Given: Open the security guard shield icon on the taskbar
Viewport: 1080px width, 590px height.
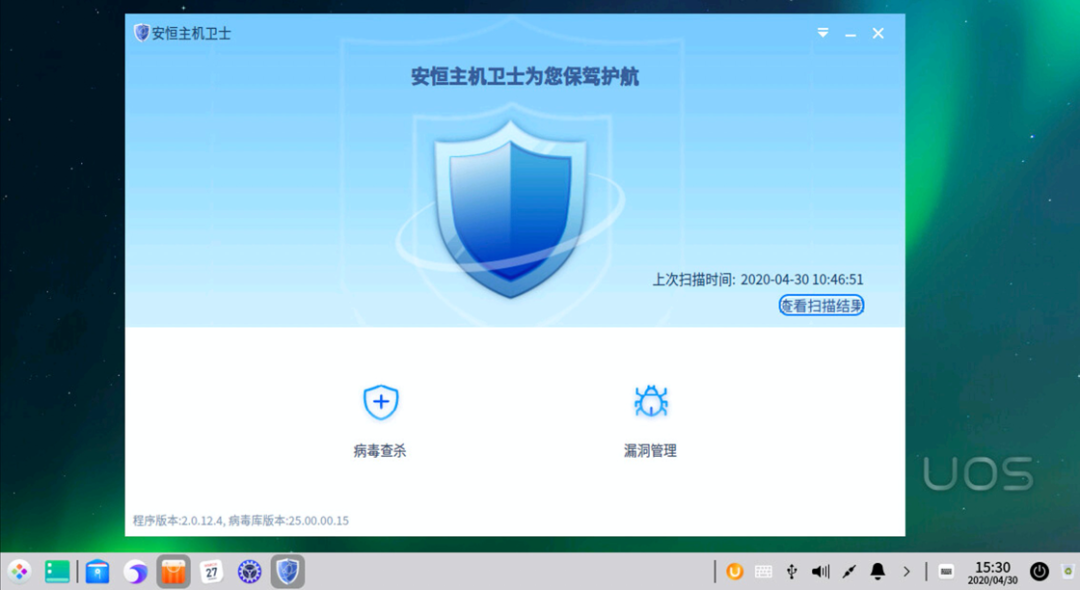Looking at the screenshot, I should tap(287, 571).
